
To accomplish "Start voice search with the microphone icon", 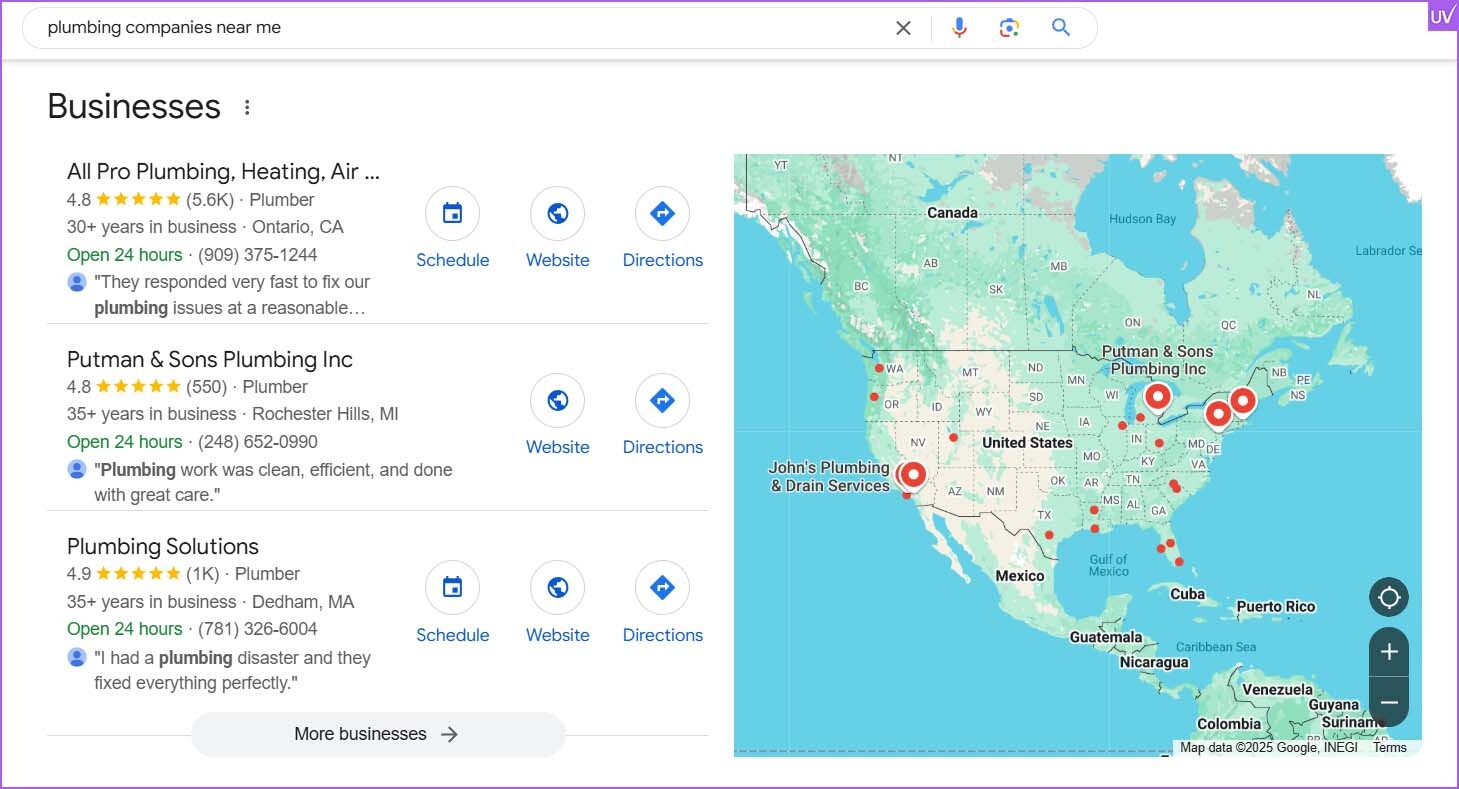I will point(959,28).
